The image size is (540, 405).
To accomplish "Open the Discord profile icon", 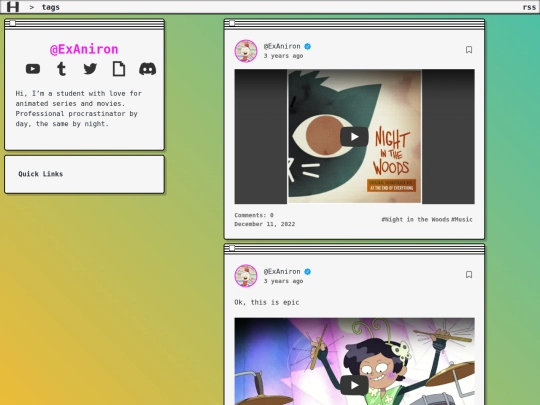I will point(147,69).
